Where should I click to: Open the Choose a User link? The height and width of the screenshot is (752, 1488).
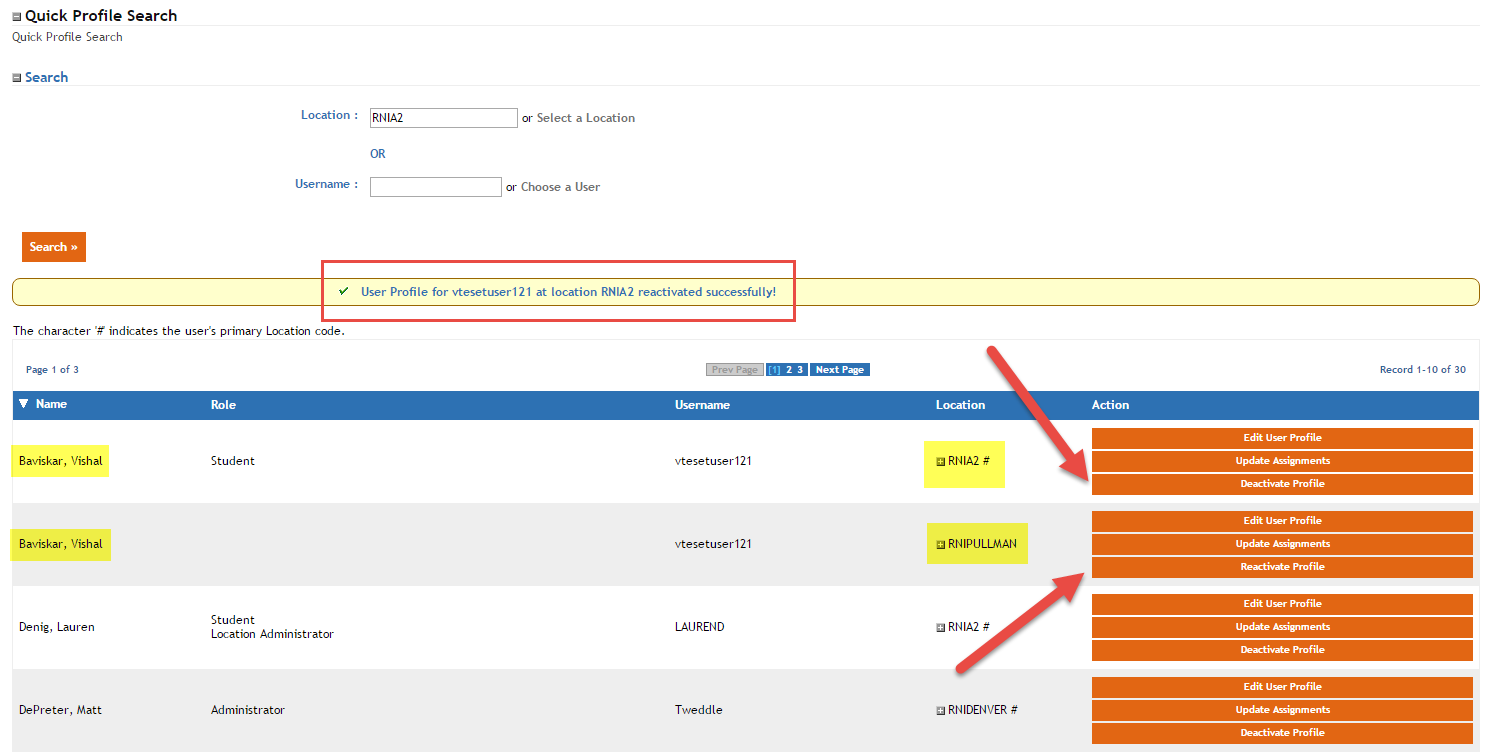(x=560, y=187)
